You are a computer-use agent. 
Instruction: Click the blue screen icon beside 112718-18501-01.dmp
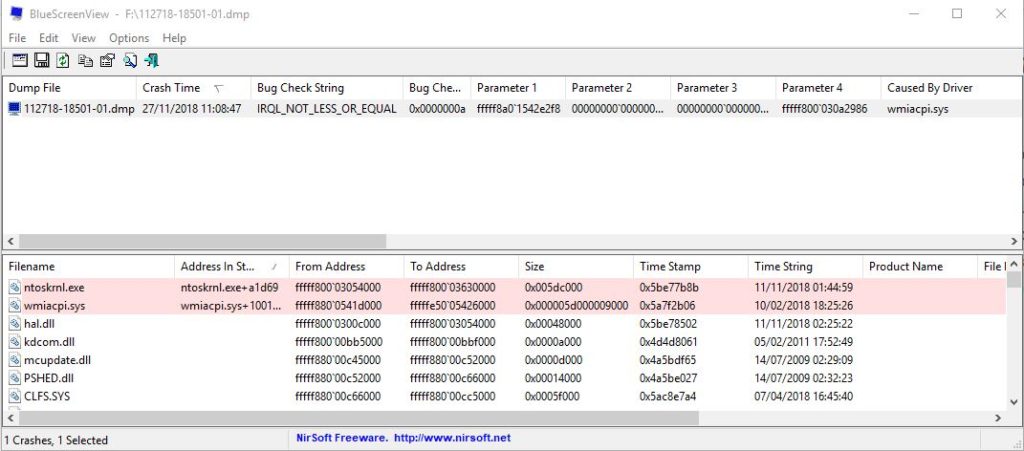tap(14, 109)
